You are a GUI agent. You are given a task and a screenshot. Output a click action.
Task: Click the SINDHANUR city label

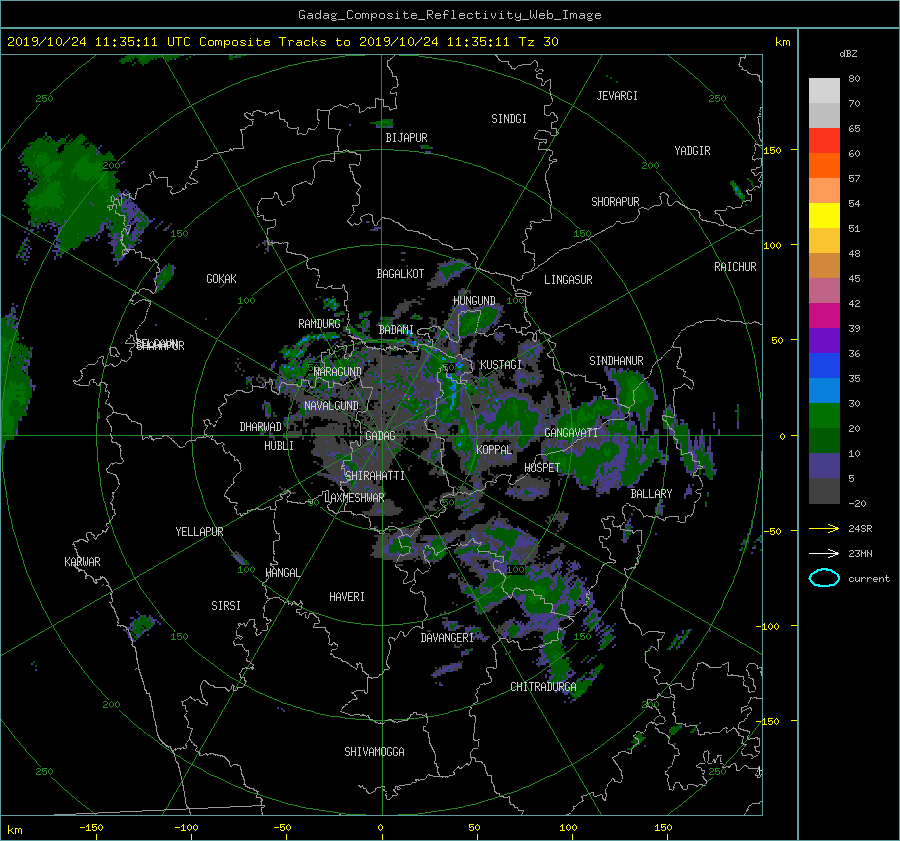click(616, 361)
